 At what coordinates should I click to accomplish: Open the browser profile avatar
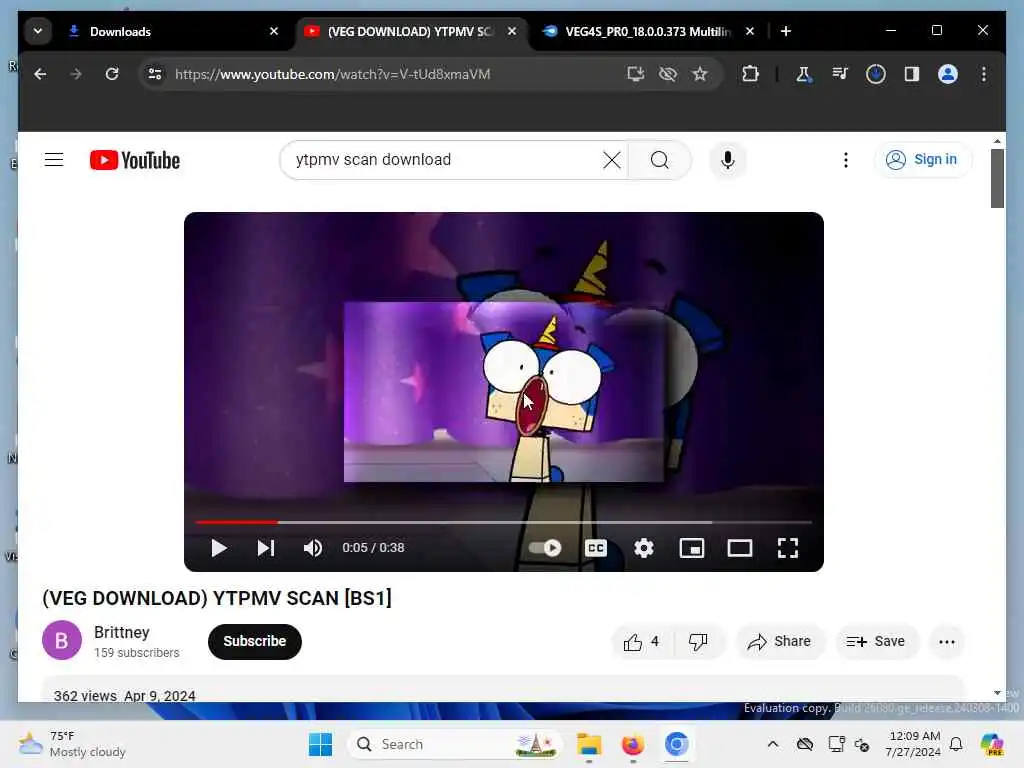pyautogui.click(x=948, y=74)
